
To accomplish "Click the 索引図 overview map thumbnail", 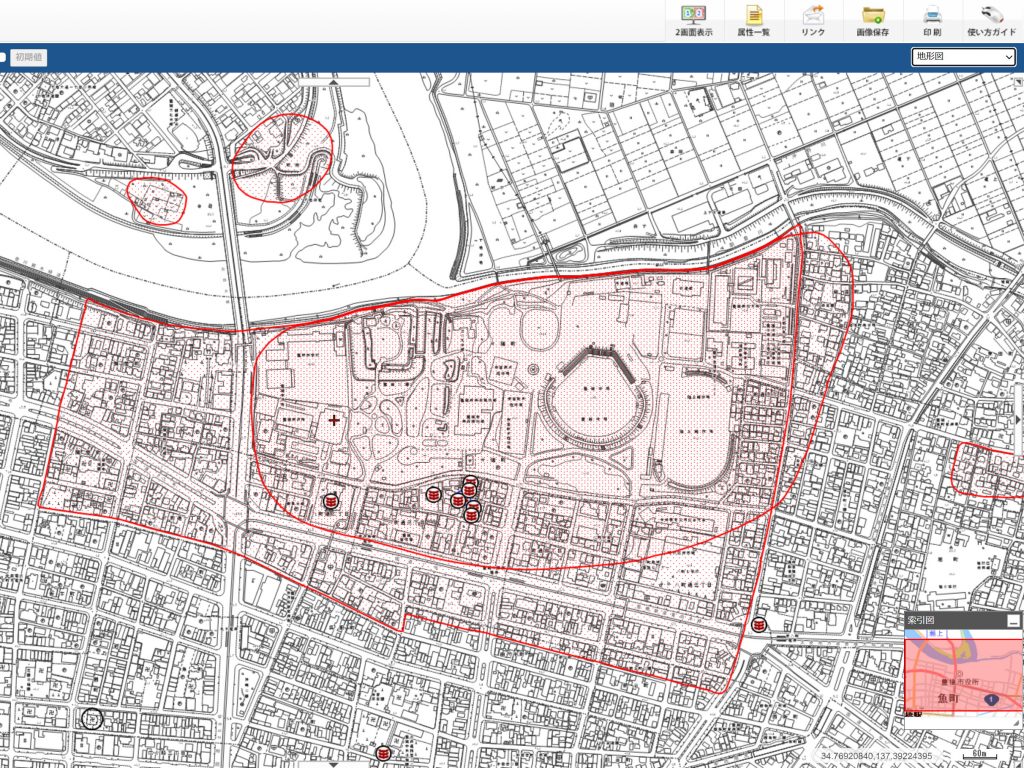I will (x=963, y=675).
